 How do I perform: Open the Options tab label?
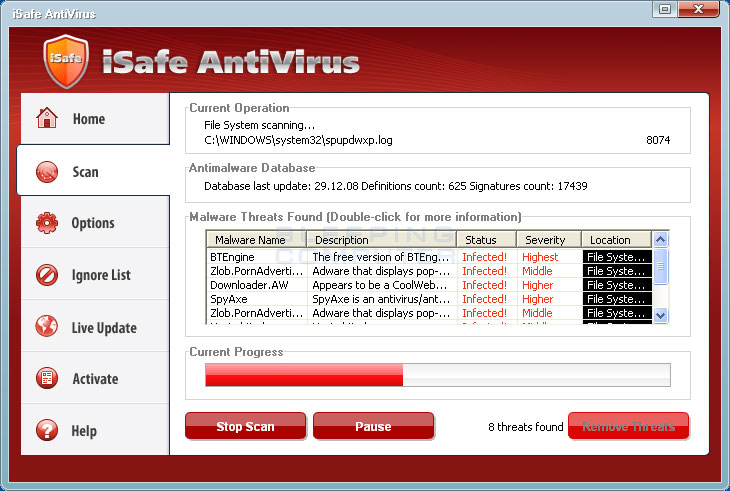tap(93, 223)
